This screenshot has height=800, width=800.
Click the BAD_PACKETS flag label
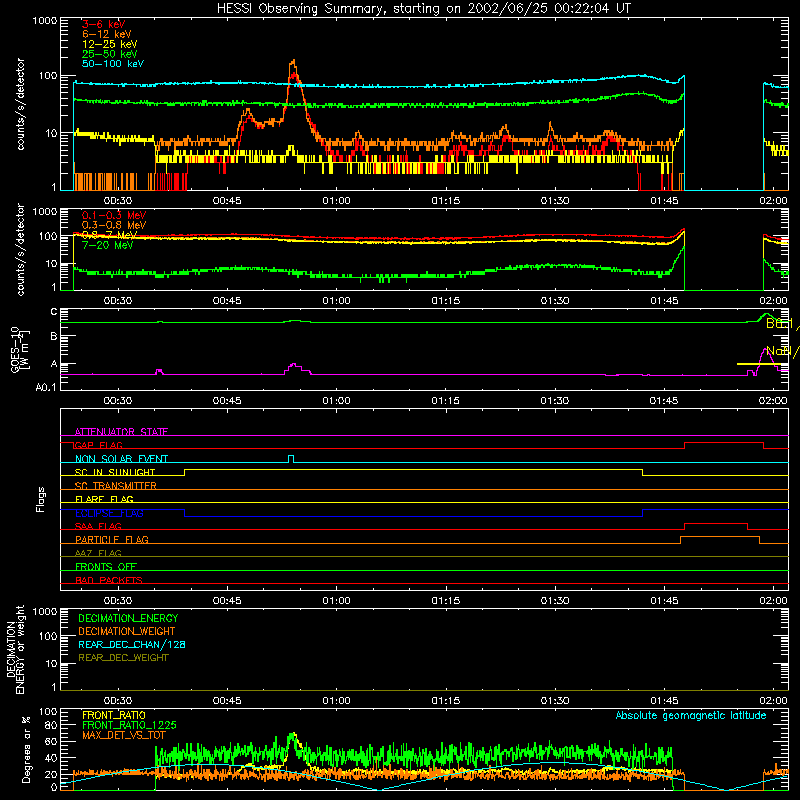pyautogui.click(x=109, y=580)
